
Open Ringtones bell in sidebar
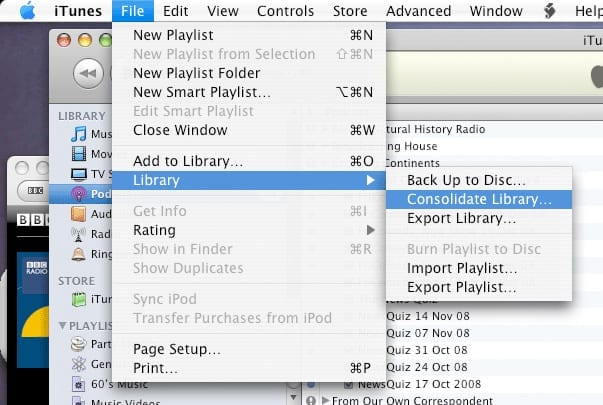coord(78,254)
